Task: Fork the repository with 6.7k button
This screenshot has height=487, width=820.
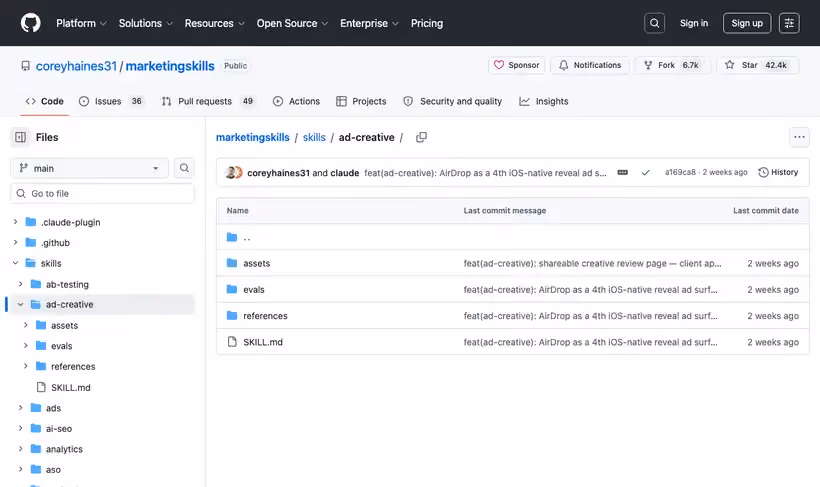Action: [672, 65]
